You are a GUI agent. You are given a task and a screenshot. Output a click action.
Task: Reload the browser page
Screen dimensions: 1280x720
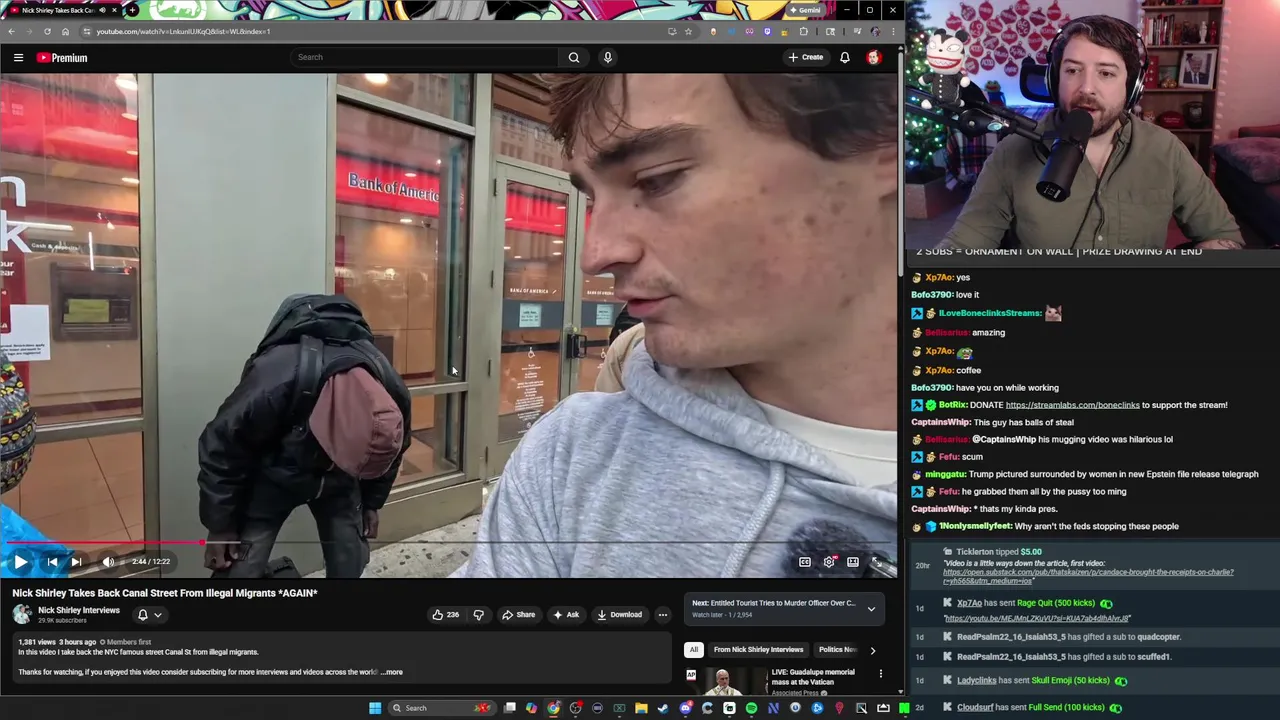(47, 31)
